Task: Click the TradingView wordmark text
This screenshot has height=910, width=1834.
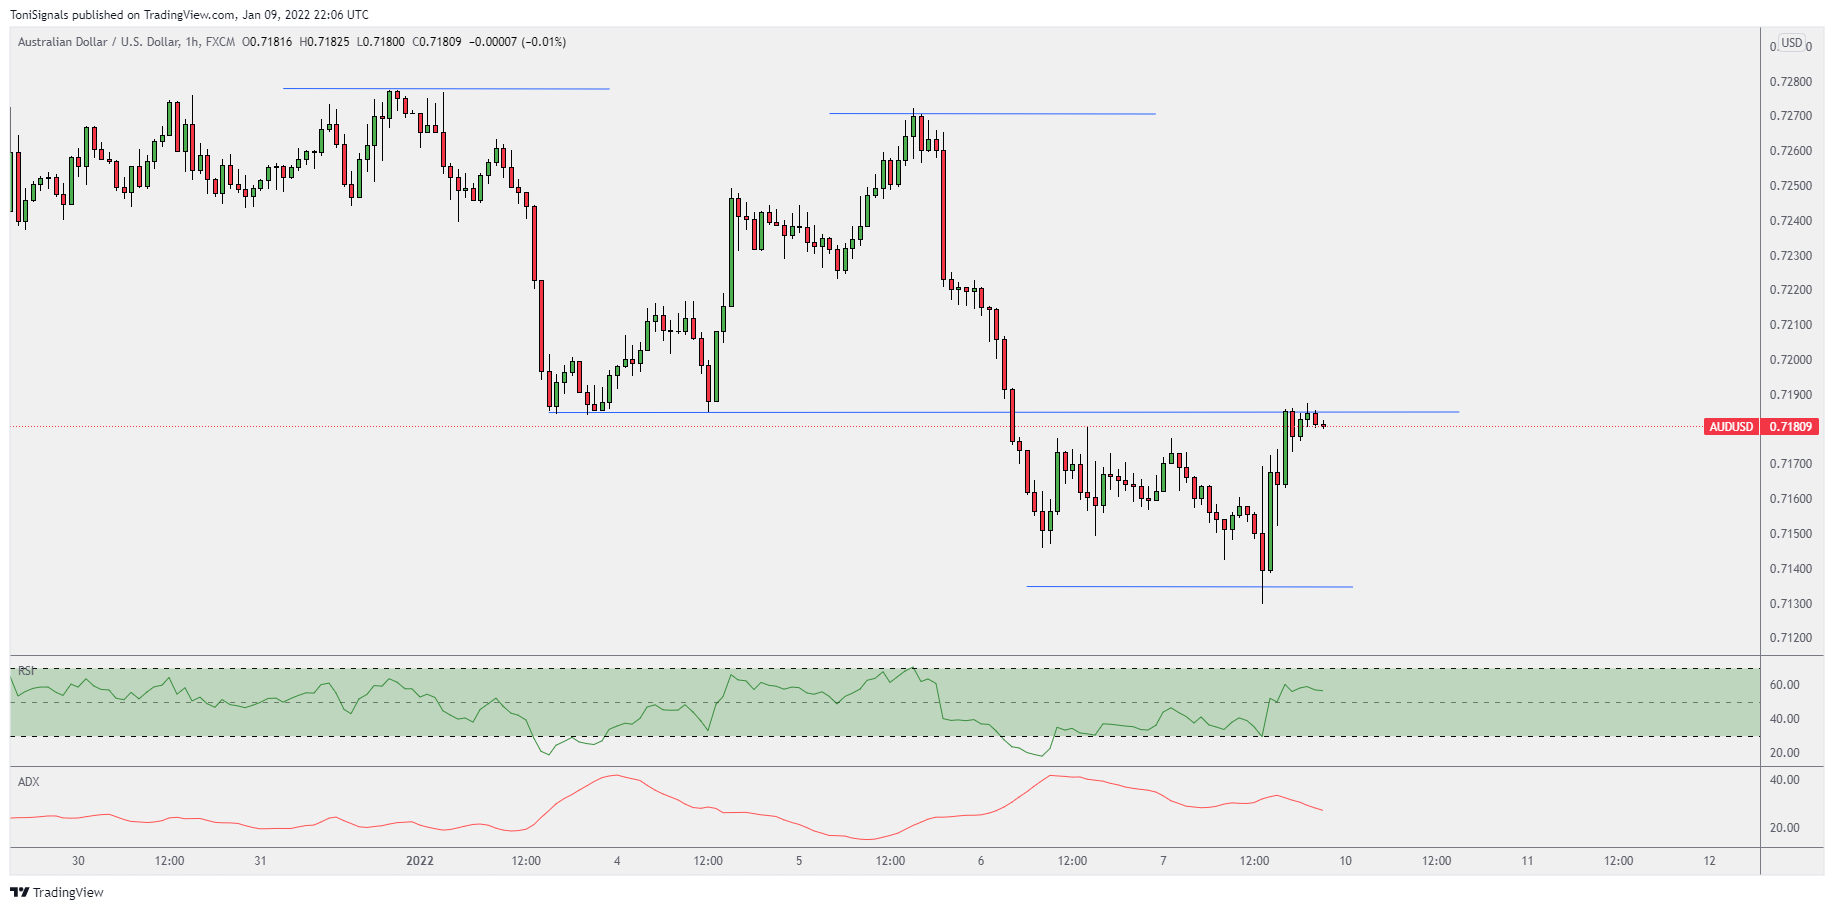Action: point(68,892)
